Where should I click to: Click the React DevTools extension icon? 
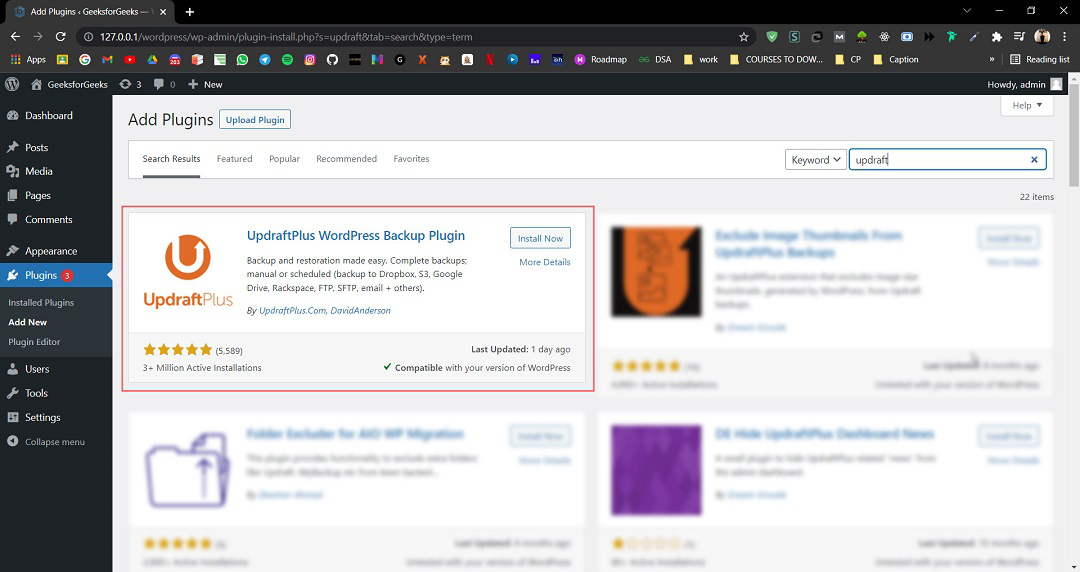(884, 37)
